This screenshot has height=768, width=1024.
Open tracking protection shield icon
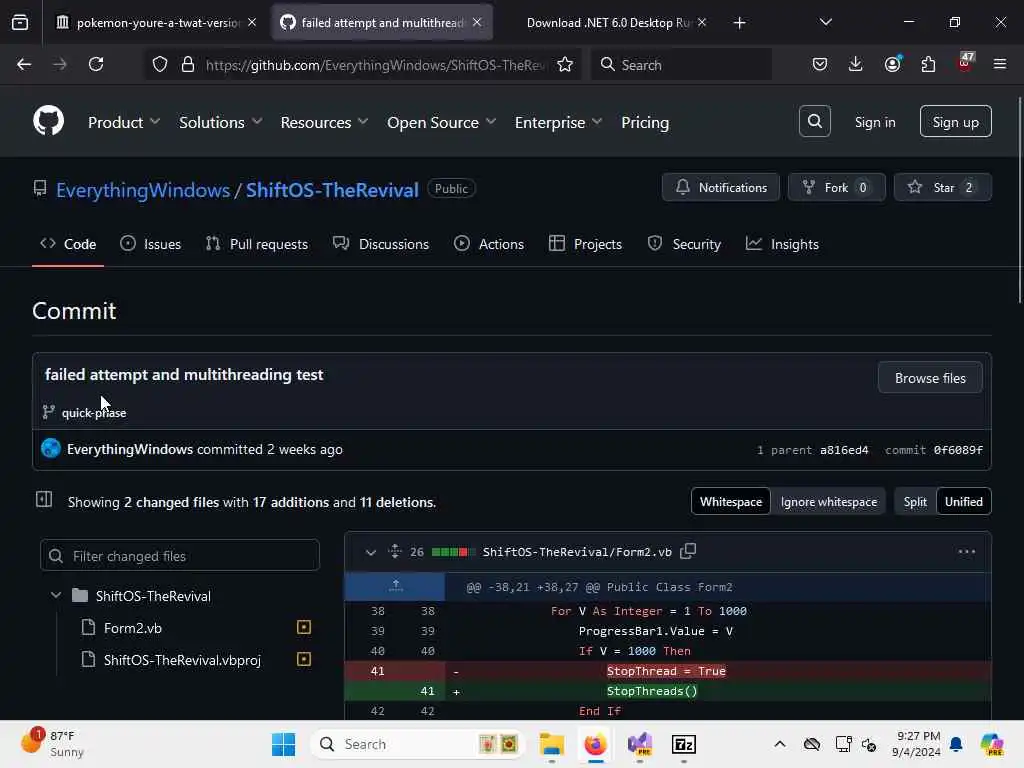160,65
